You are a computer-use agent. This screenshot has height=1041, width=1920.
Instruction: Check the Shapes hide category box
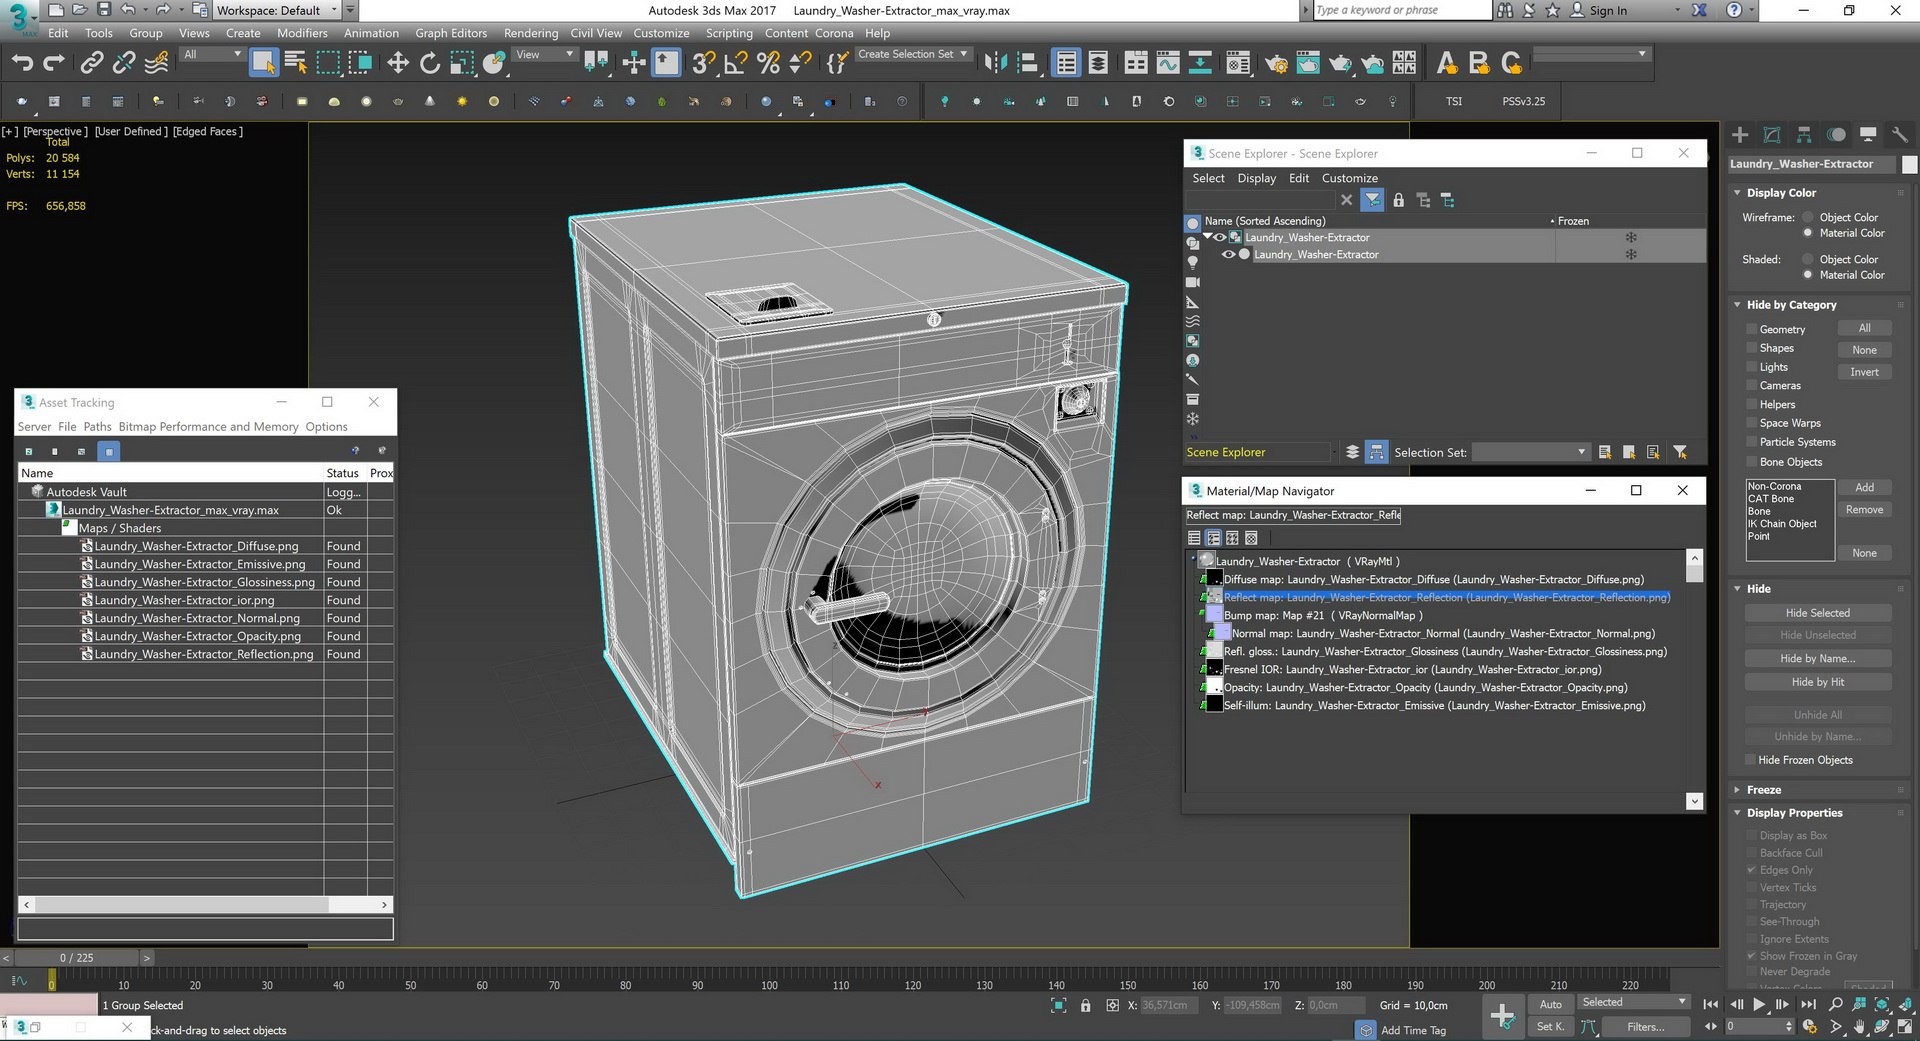(x=1751, y=348)
